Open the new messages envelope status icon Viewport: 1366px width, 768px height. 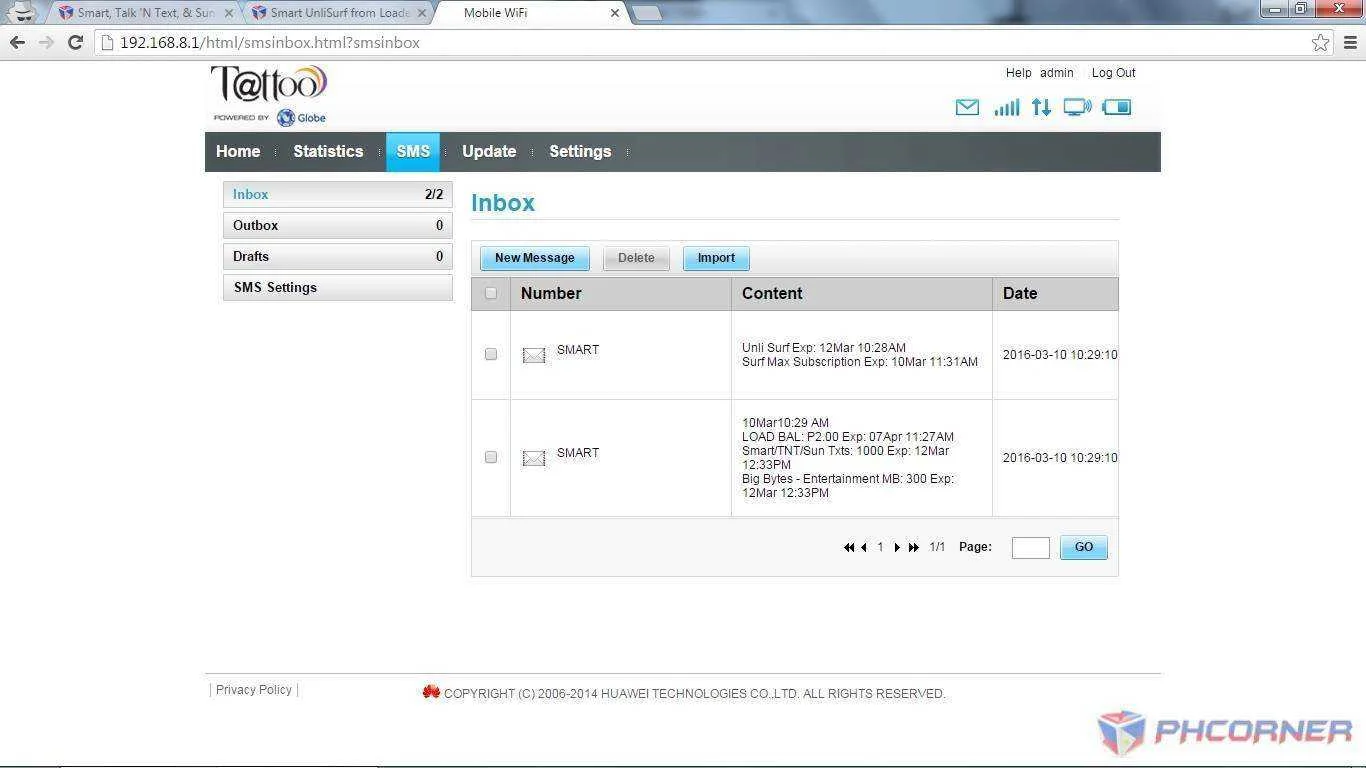point(967,107)
